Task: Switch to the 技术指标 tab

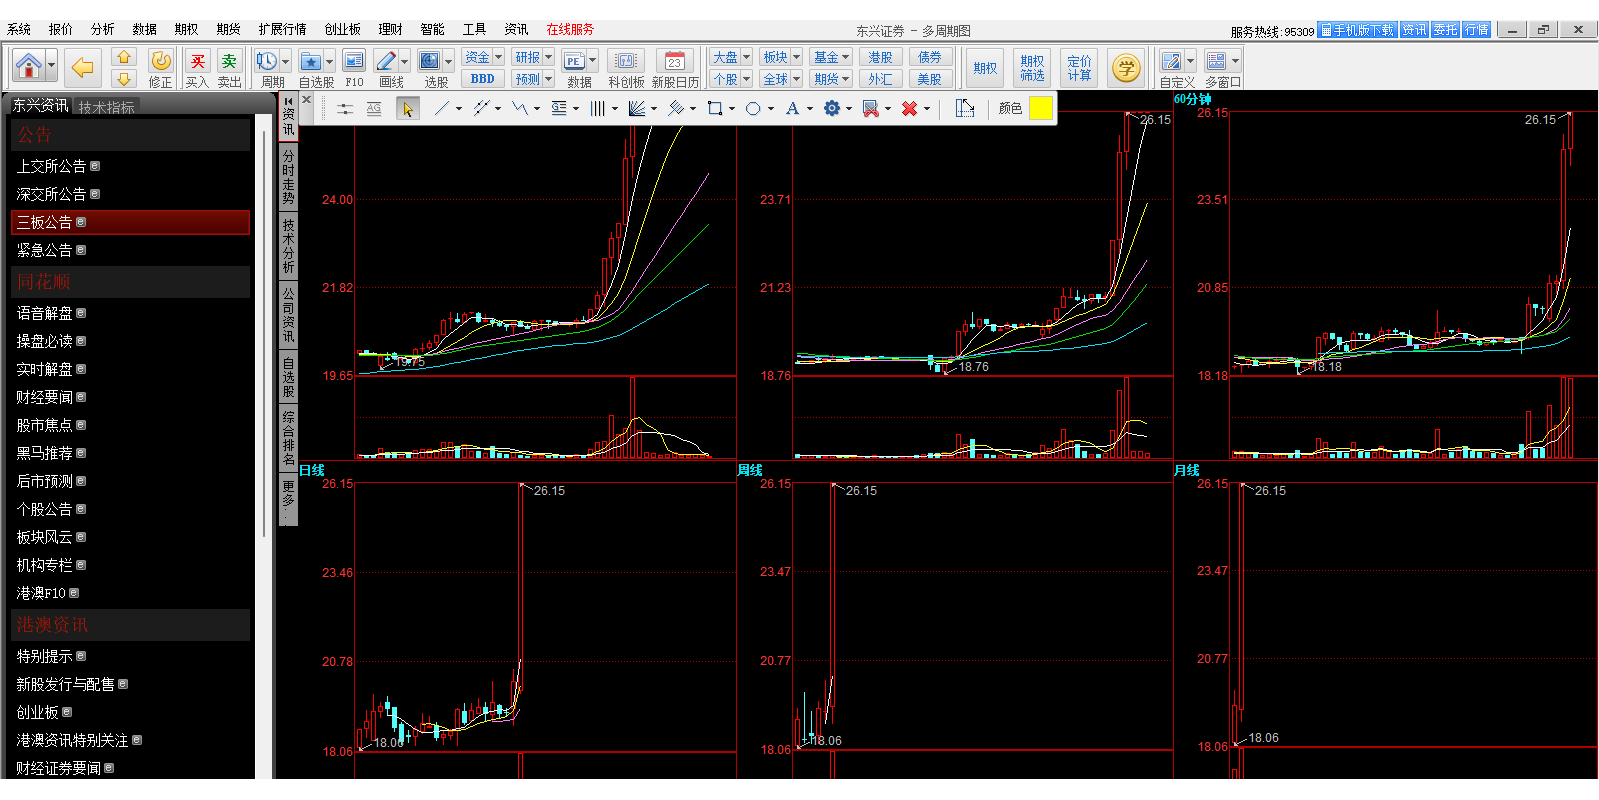Action: (106, 107)
